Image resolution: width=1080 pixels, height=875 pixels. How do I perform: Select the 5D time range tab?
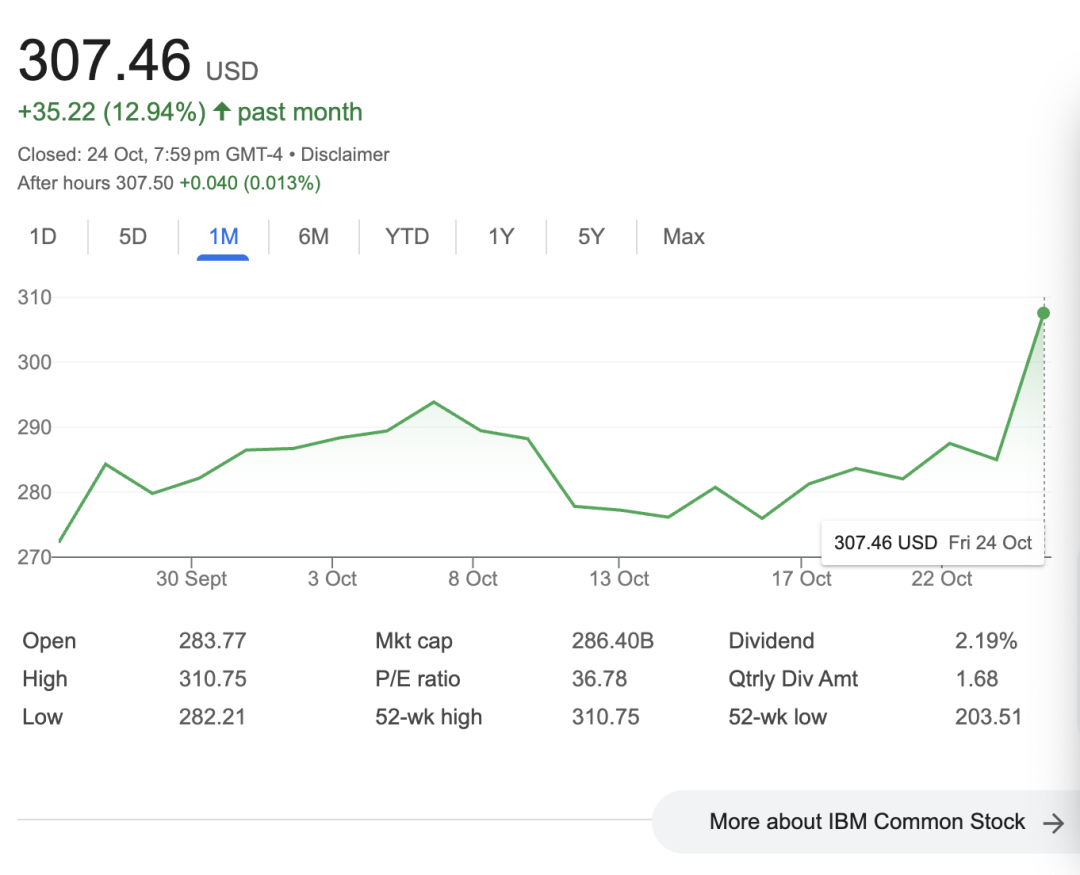point(133,237)
